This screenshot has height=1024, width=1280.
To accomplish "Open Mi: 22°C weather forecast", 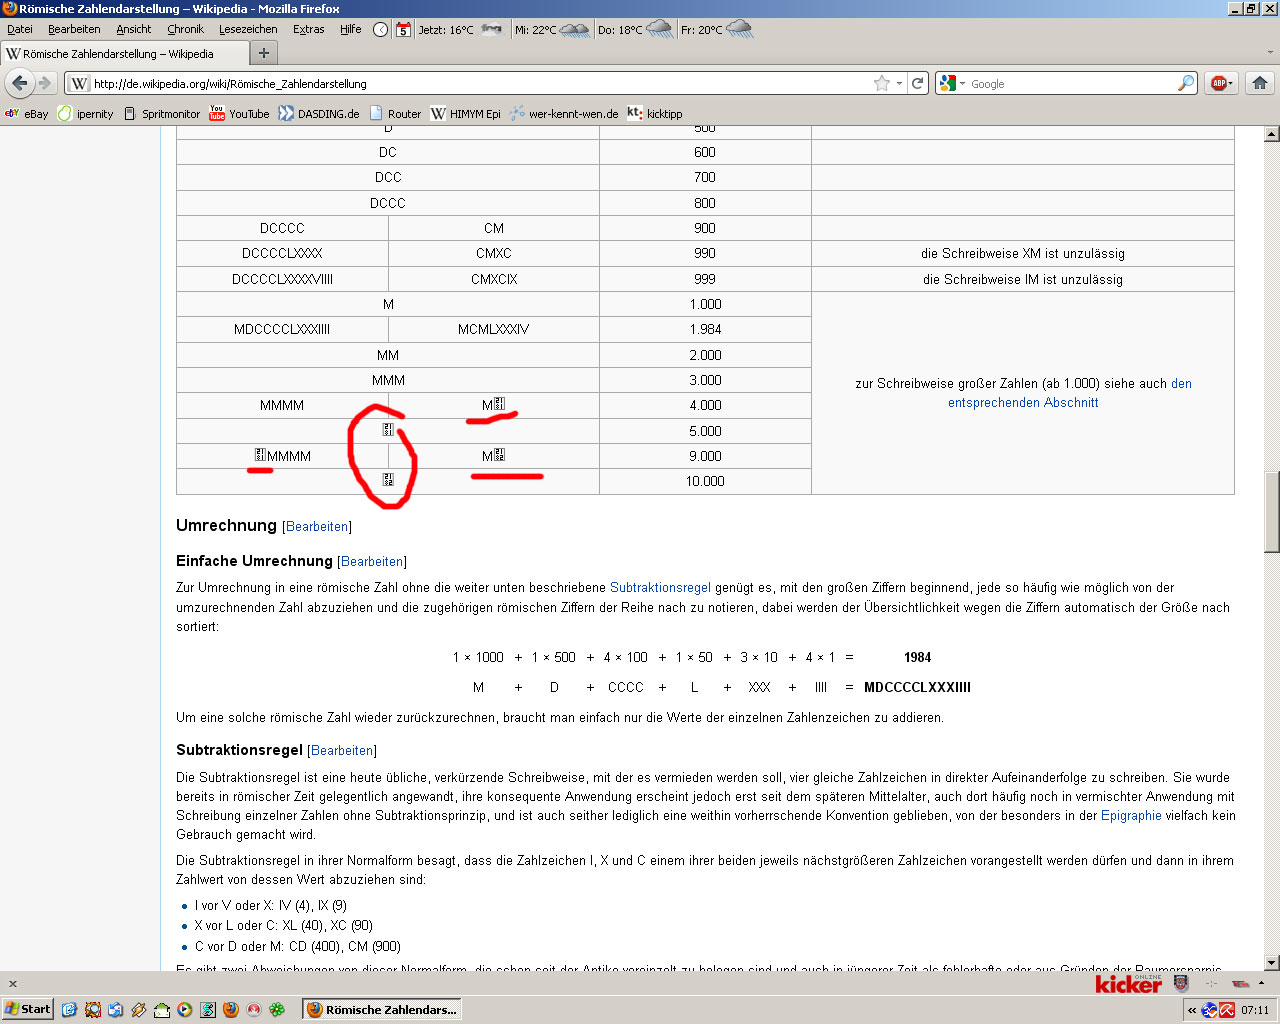I will (x=552, y=29).
